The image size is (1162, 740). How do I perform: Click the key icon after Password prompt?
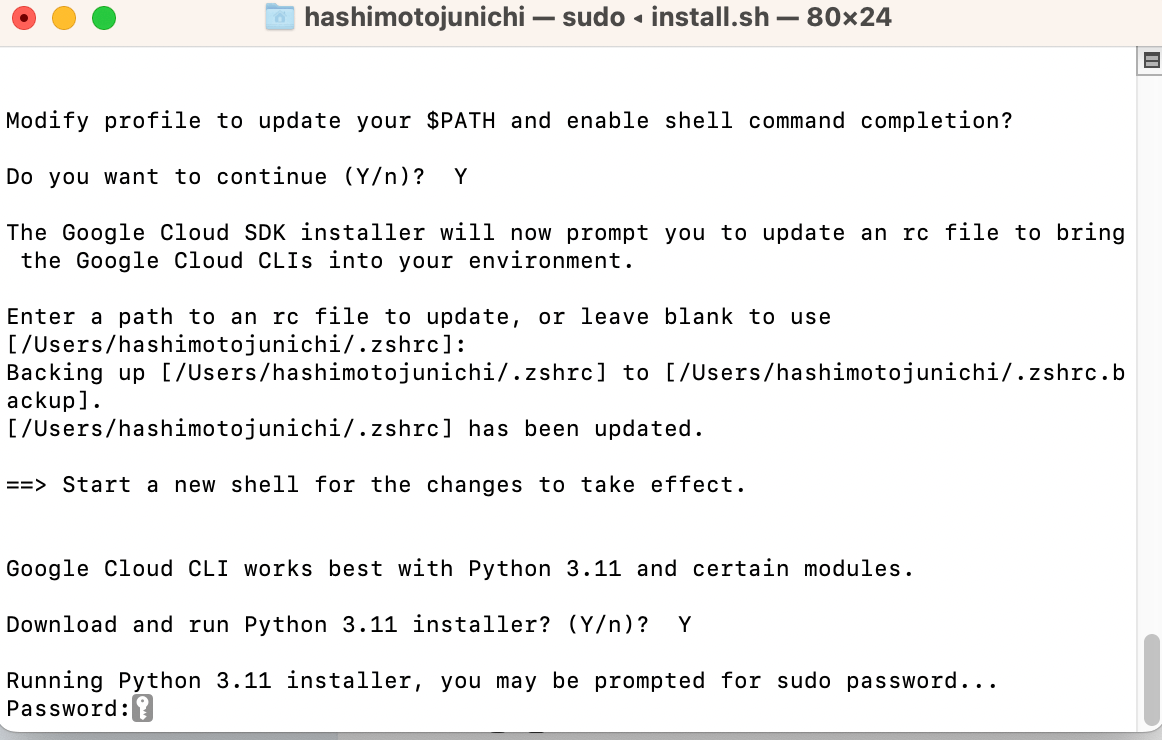pos(143,709)
